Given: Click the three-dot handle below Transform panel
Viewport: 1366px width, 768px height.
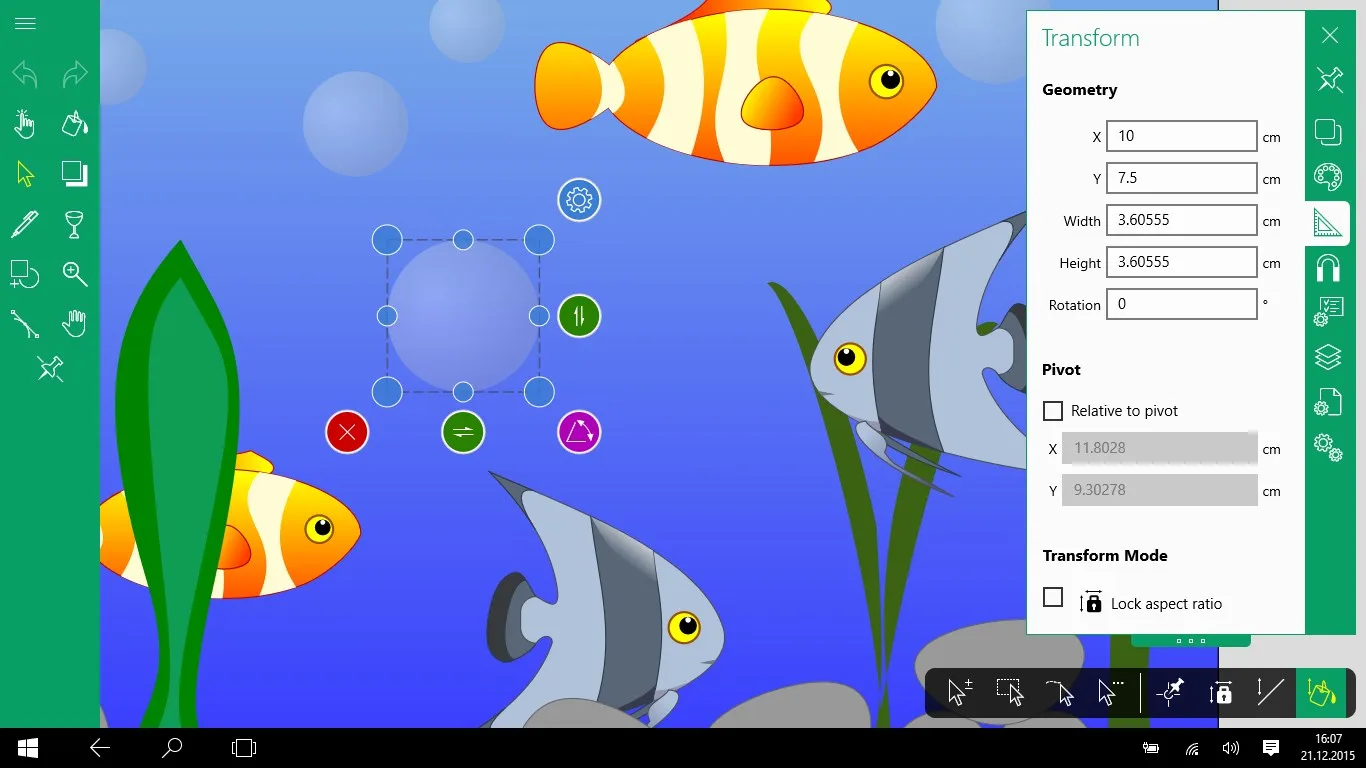Looking at the screenshot, I should coord(1191,640).
